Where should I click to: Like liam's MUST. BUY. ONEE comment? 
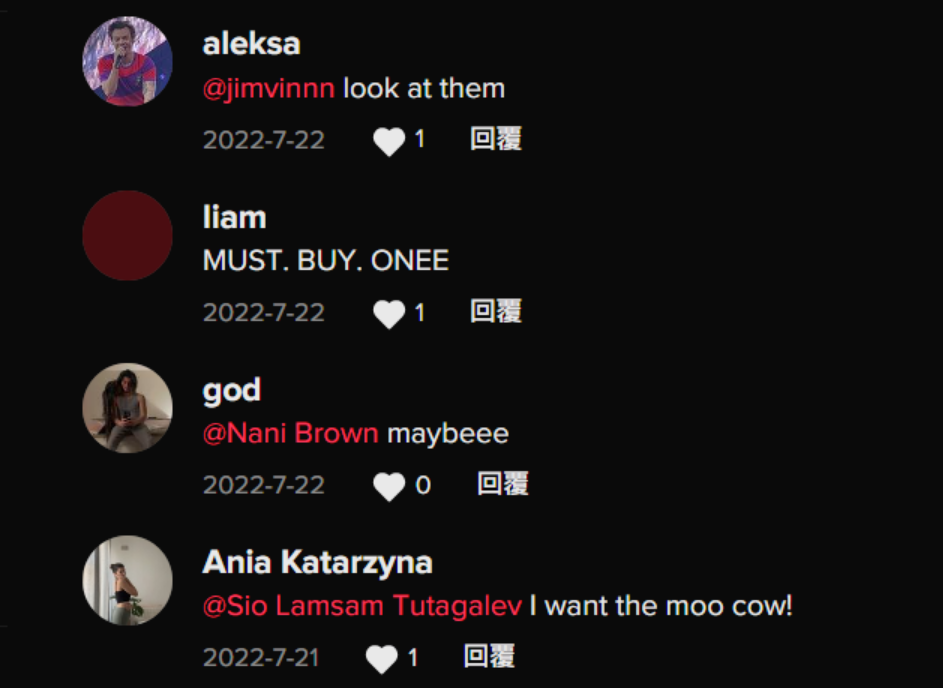(389, 314)
